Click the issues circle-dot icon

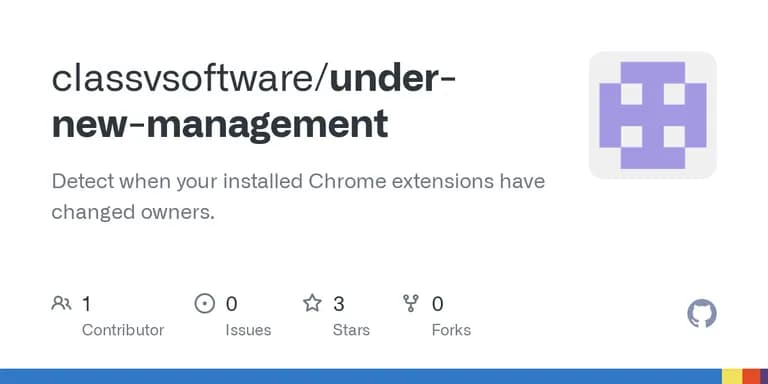click(205, 304)
